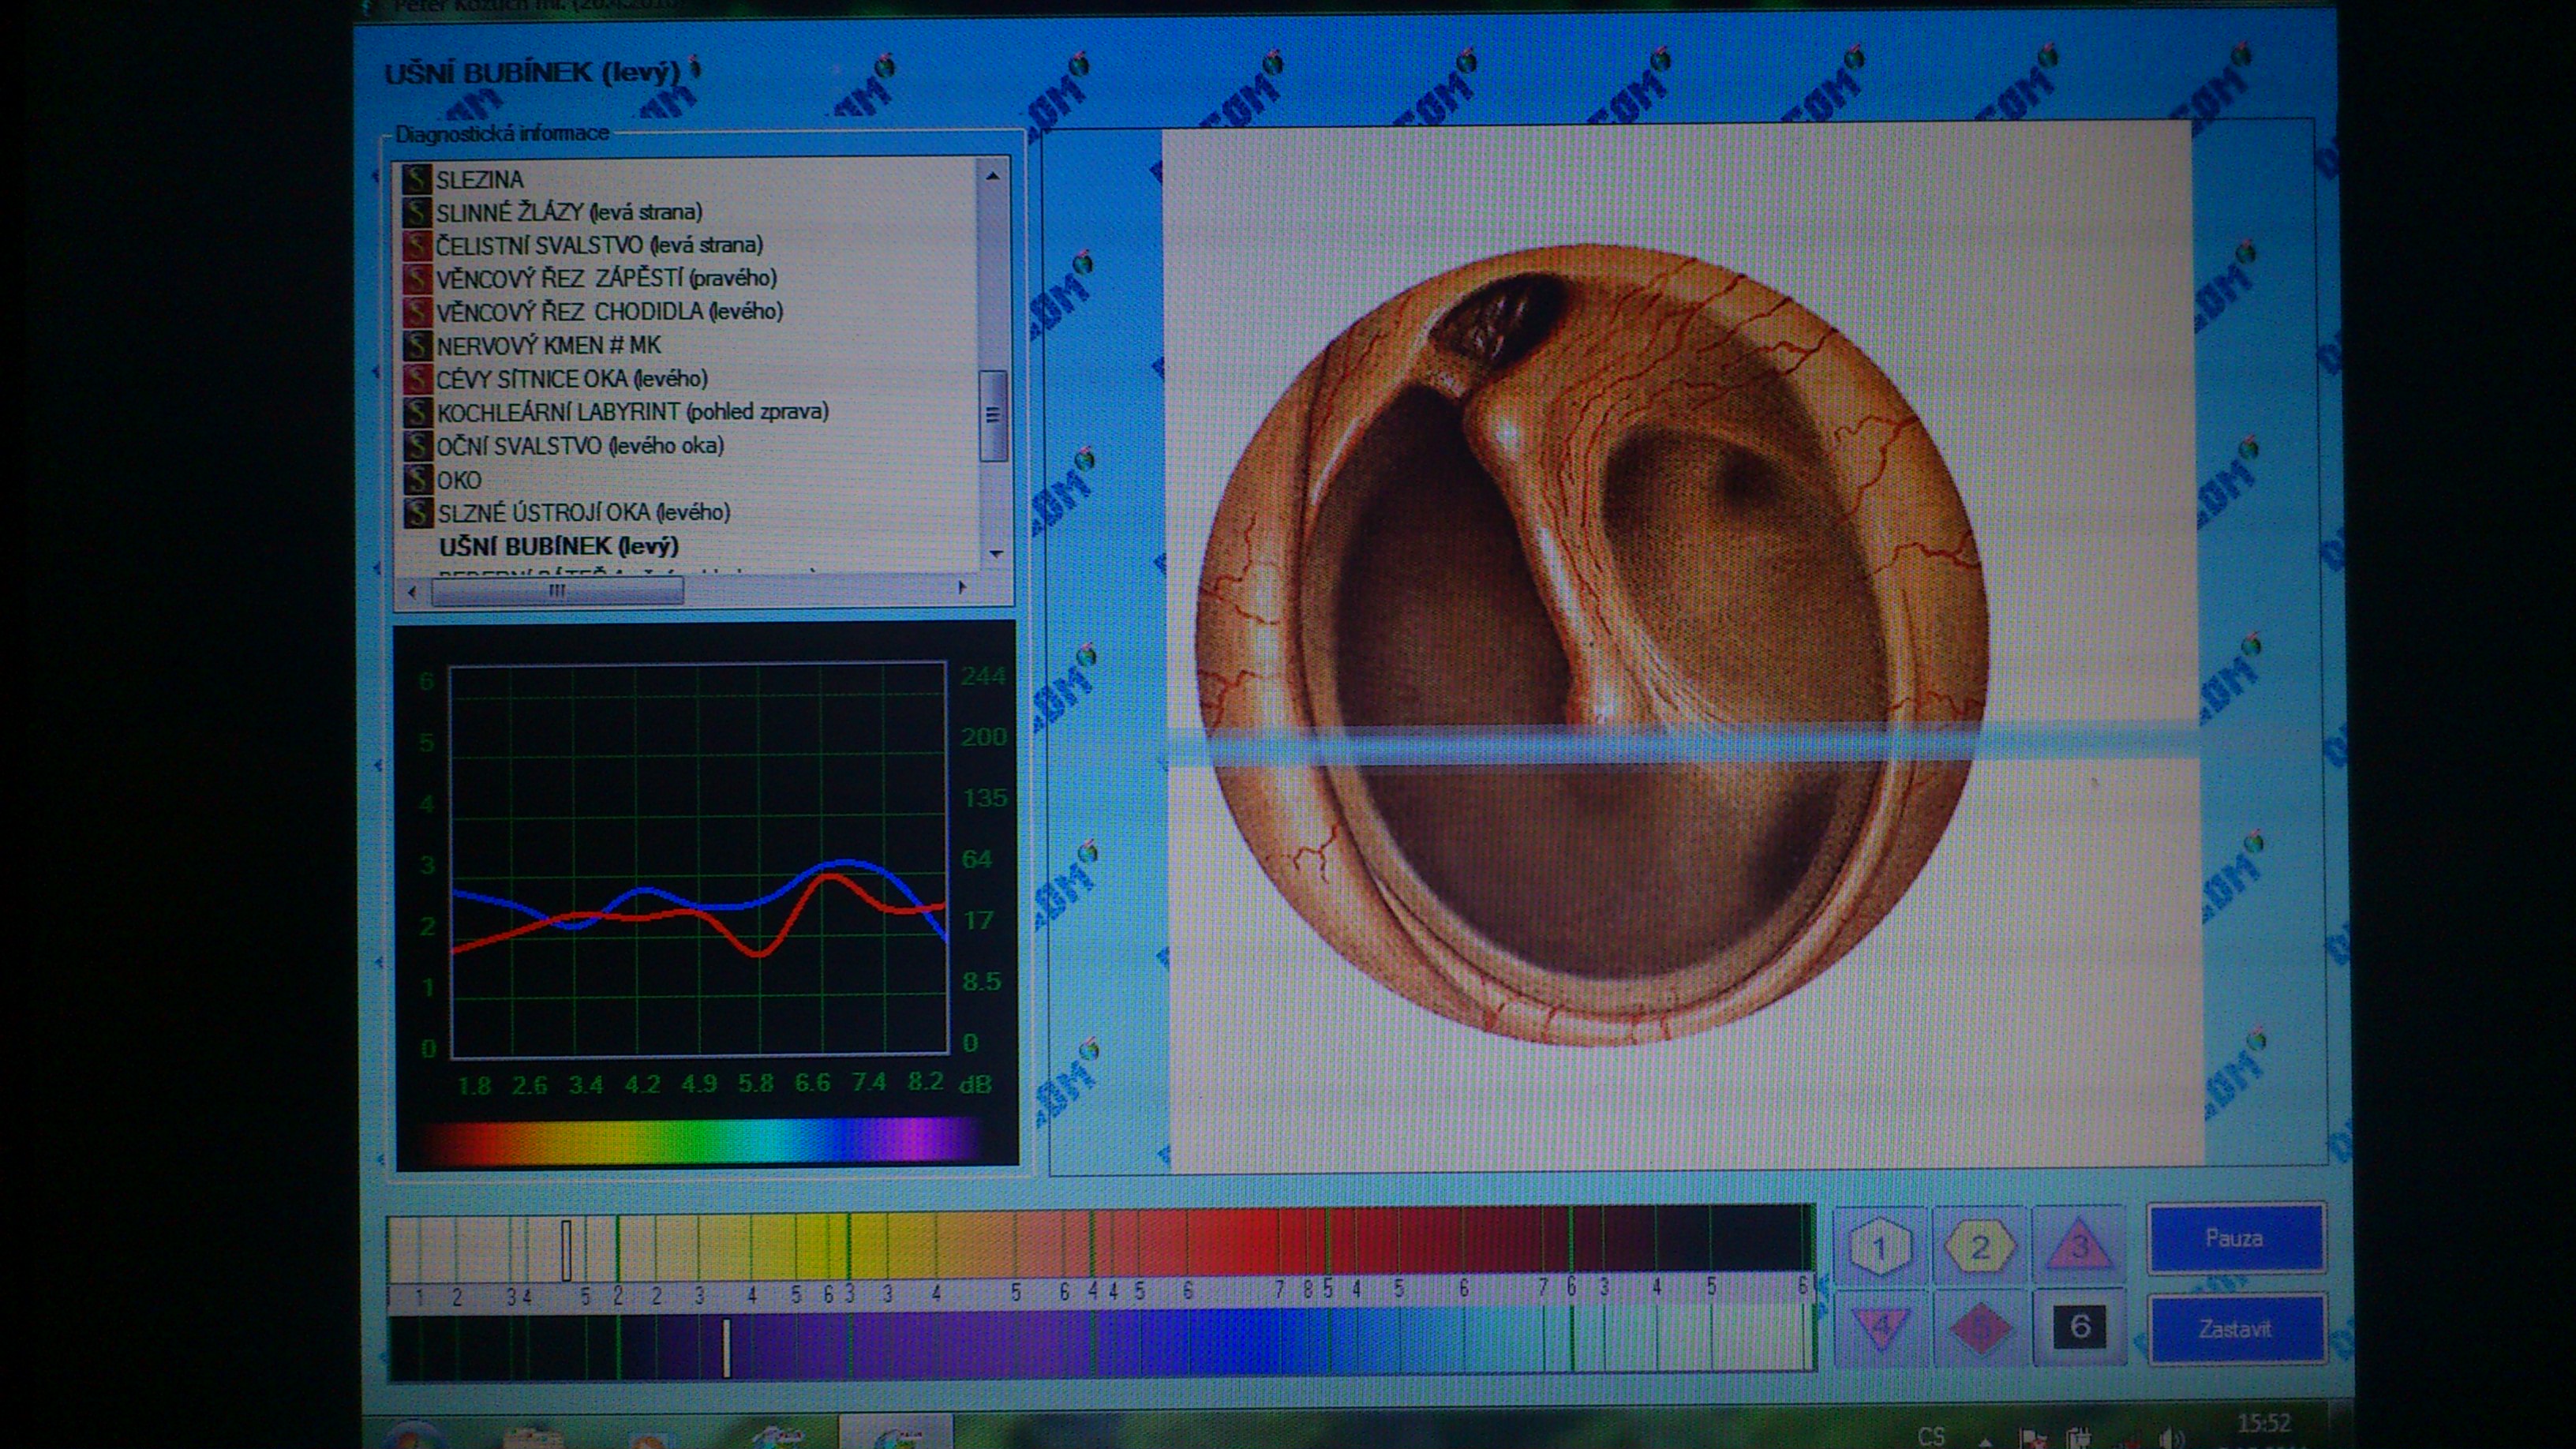
Task: Click the list's scroll up arrow
Action: tap(992, 176)
